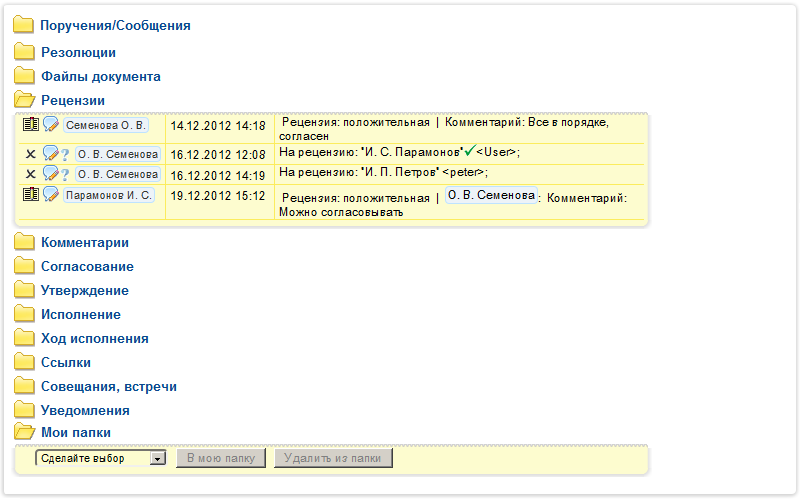Click the question mark icon in the 12:08 row

(x=65, y=155)
